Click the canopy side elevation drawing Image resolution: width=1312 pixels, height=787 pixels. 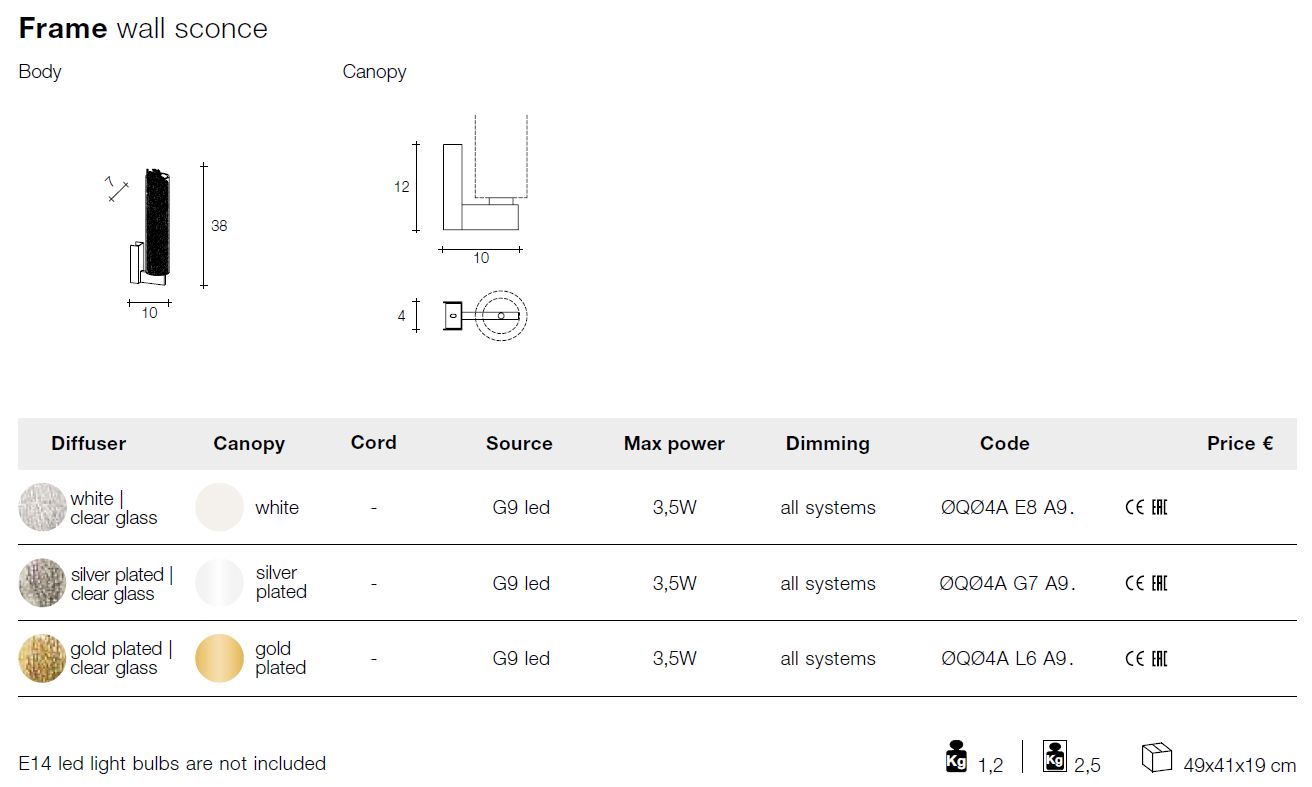[x=485, y=172]
